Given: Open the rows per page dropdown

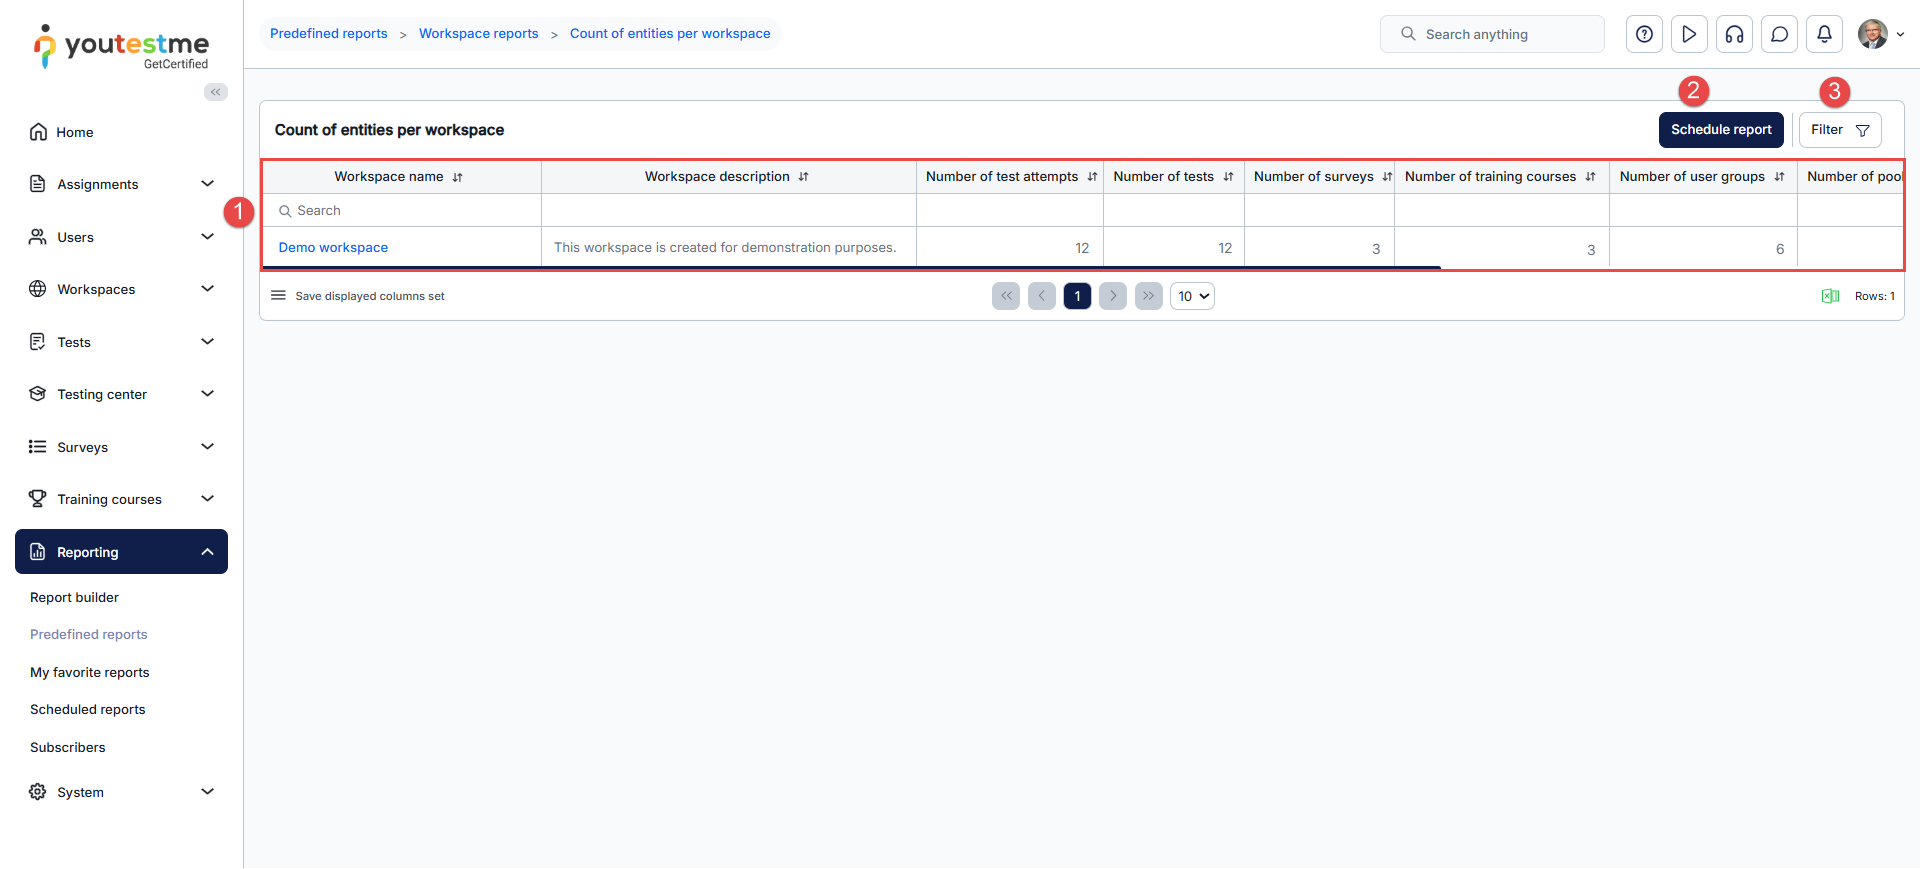Looking at the screenshot, I should (x=1192, y=296).
